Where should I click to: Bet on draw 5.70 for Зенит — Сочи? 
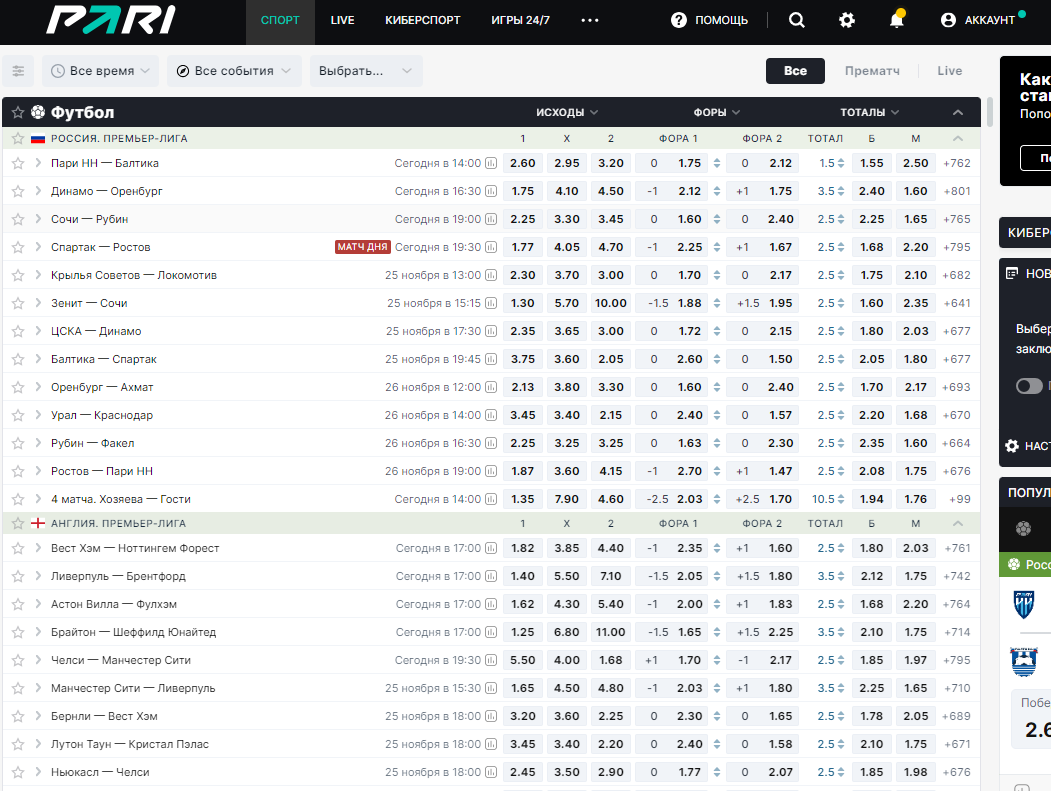[x=566, y=303]
